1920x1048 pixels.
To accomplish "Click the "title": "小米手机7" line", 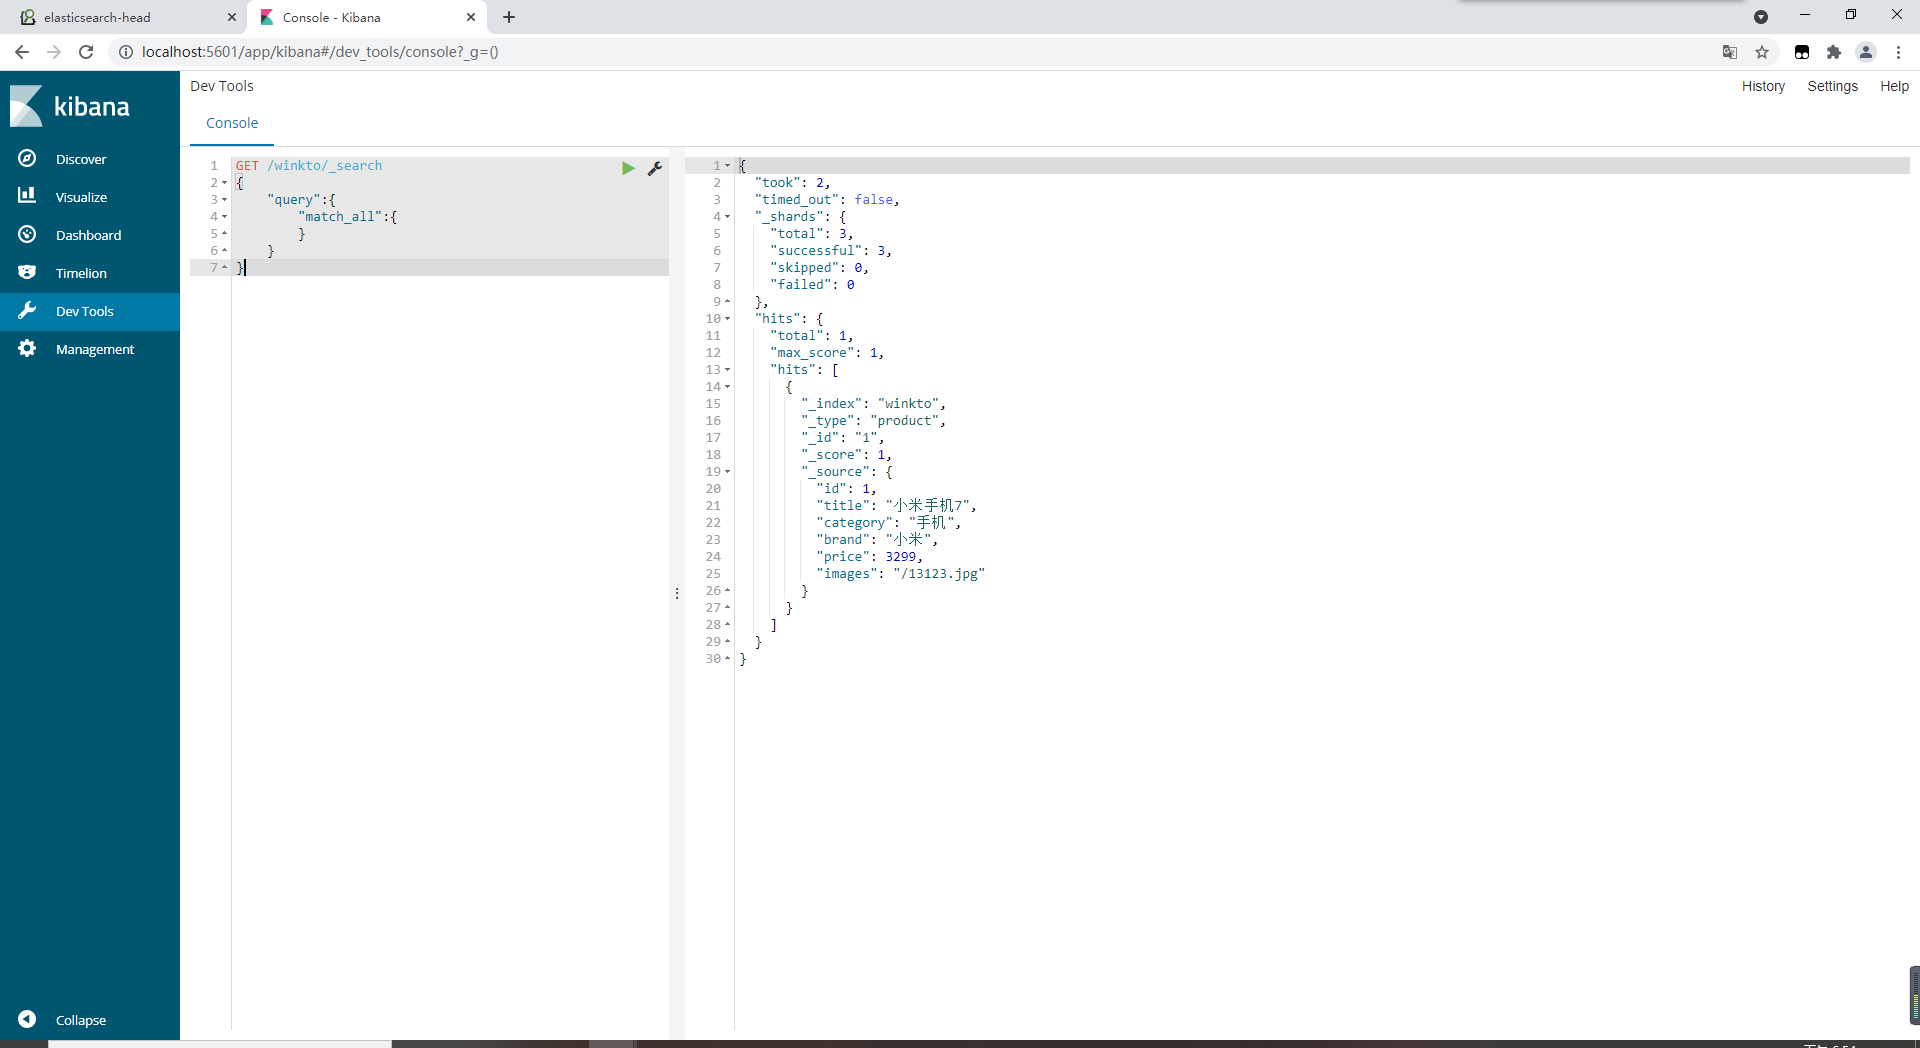I will click(x=896, y=506).
